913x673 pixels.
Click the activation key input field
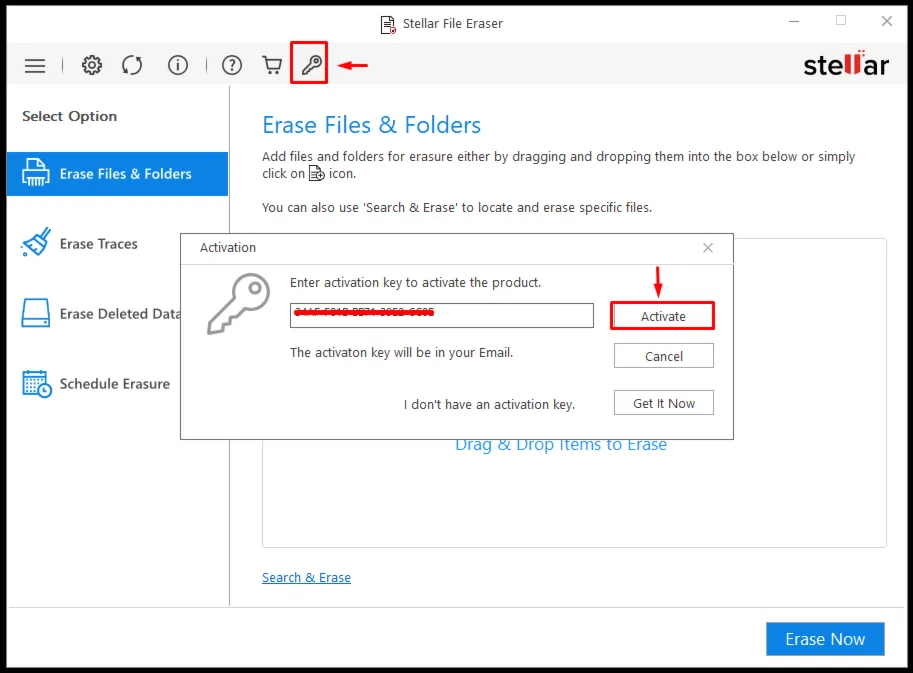(x=441, y=316)
